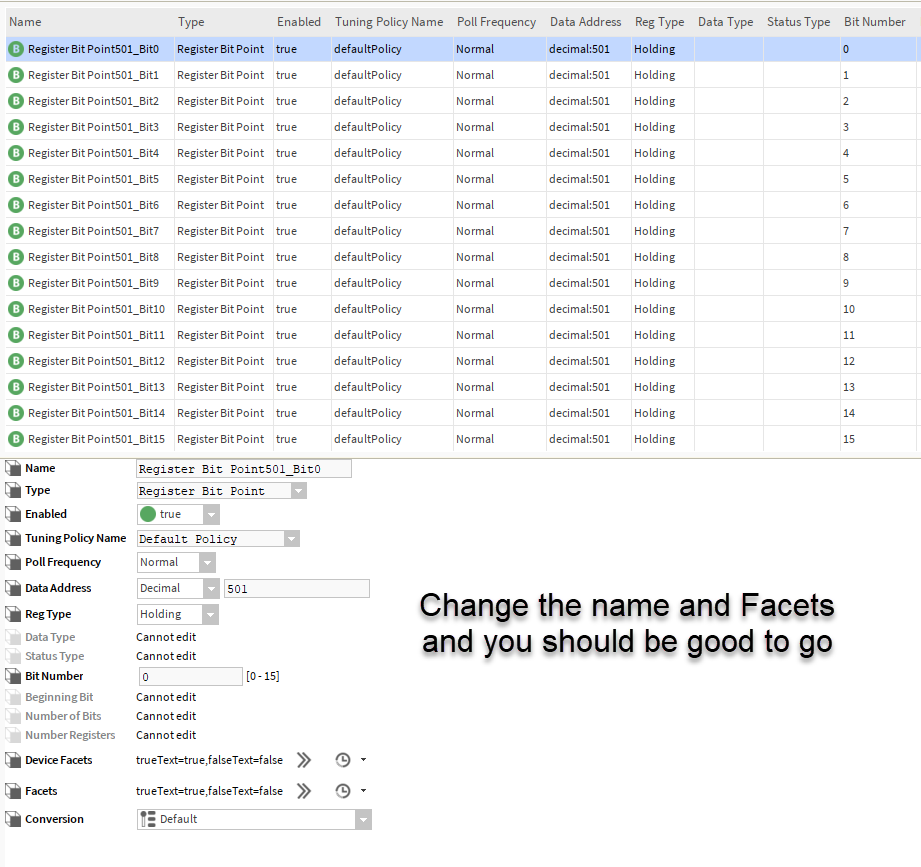Screen dimensions: 921x867
Task: Click the Name text field
Action: pos(243,468)
